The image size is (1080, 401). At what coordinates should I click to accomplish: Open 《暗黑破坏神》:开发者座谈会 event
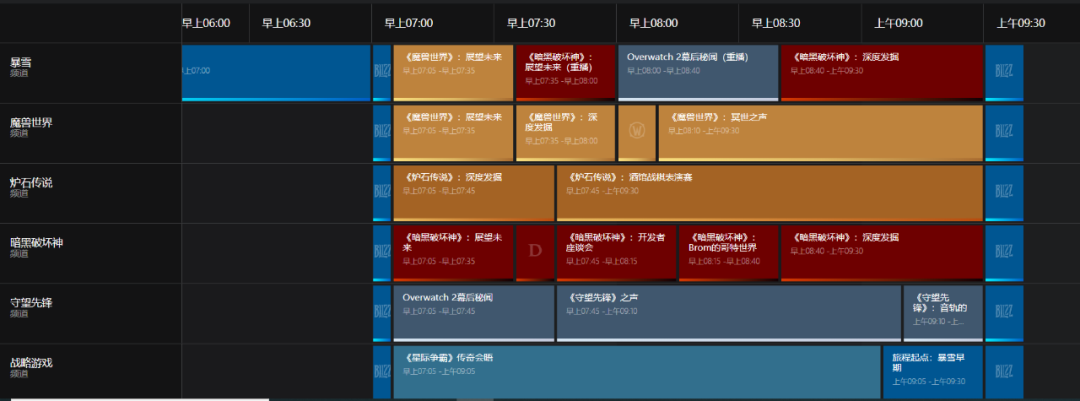click(616, 253)
